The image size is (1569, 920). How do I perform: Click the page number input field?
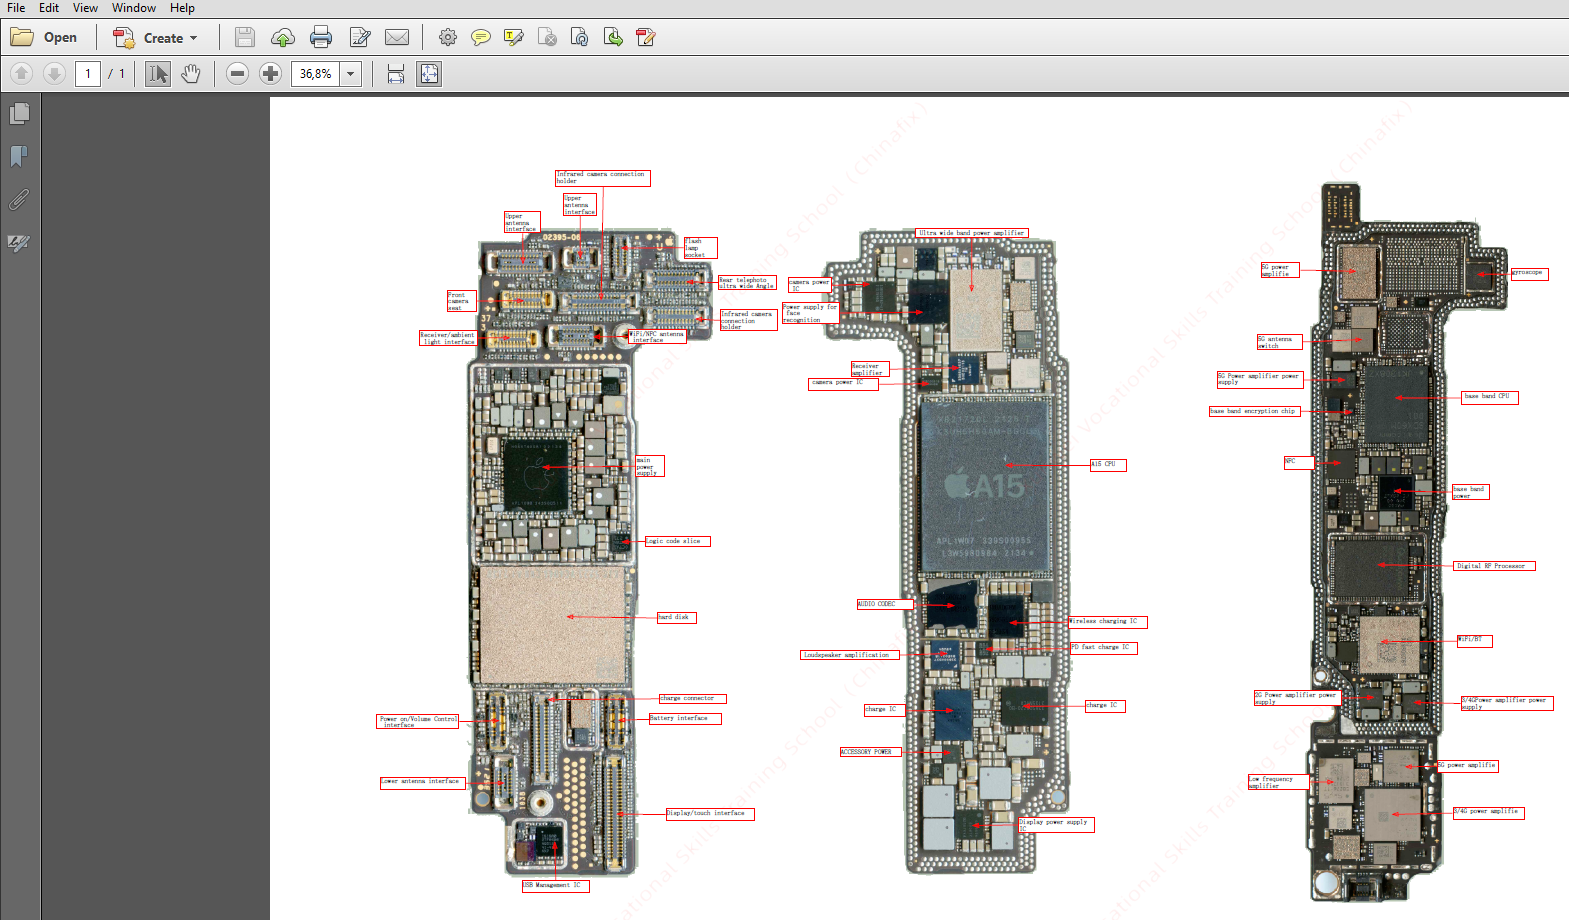(x=88, y=74)
